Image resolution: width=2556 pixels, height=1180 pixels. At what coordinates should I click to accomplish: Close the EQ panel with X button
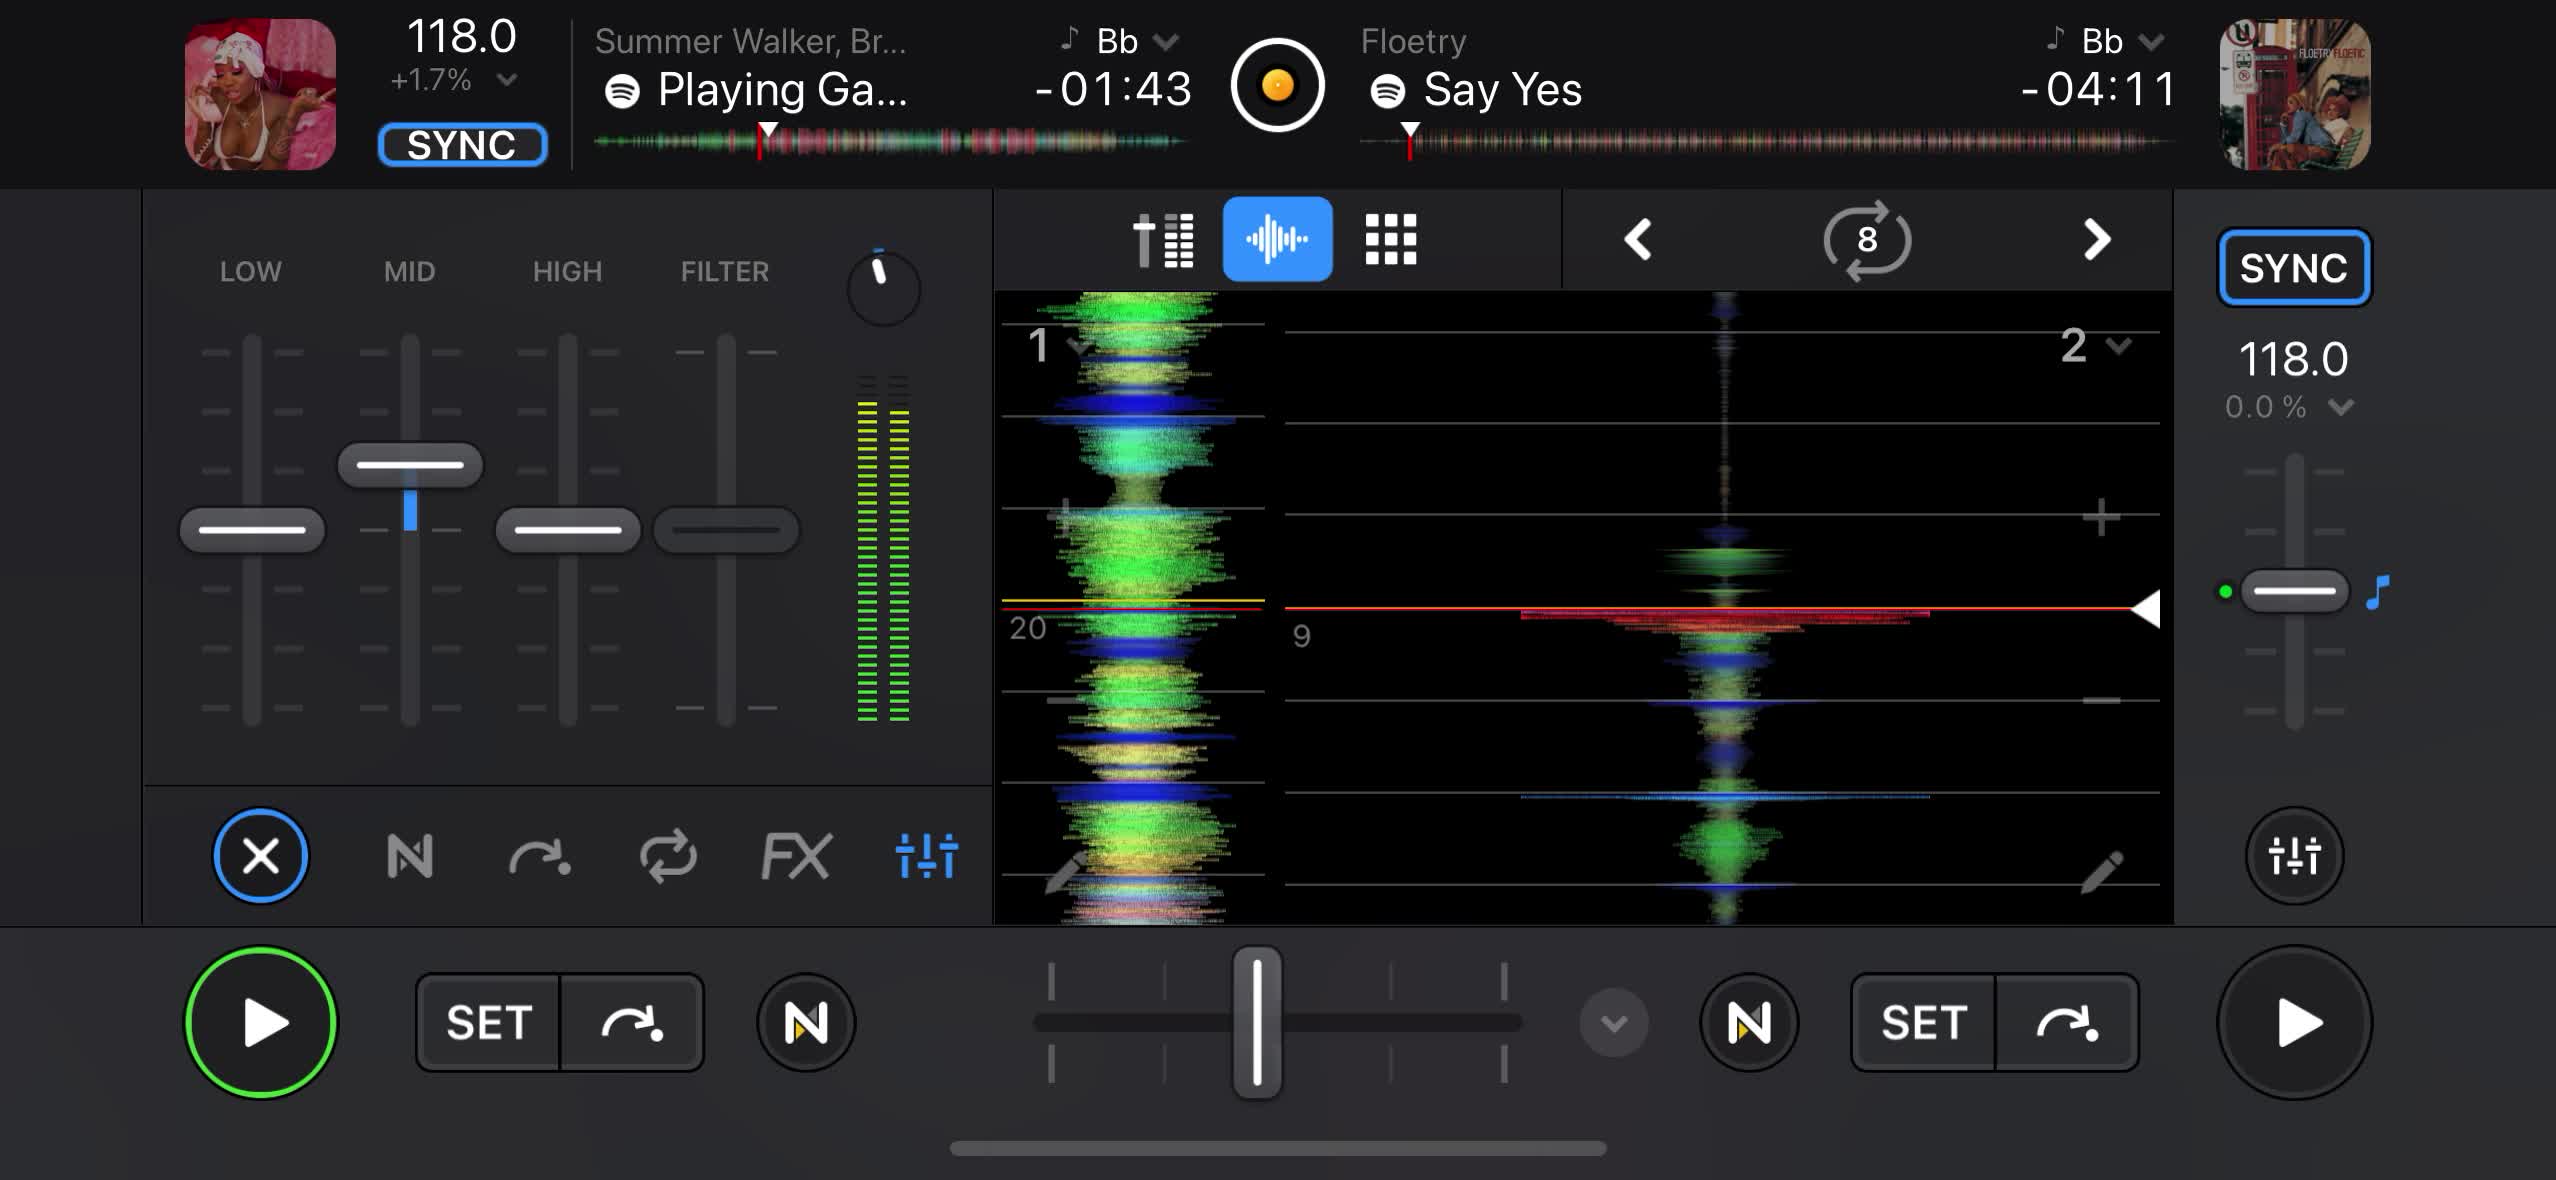(261, 856)
